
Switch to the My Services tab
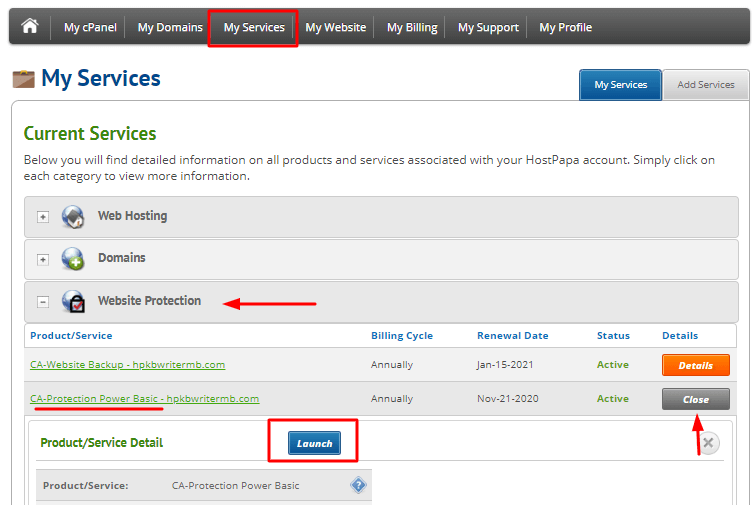620,85
